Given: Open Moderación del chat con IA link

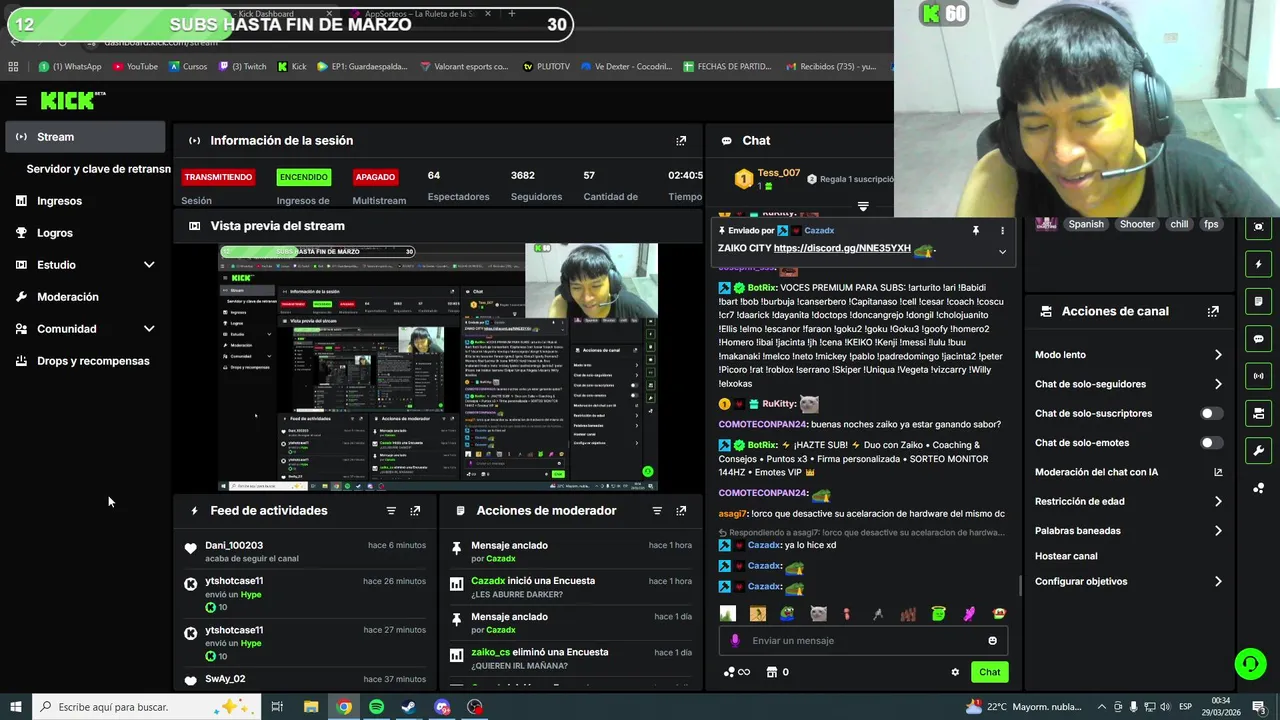Looking at the screenshot, I should [1129, 472].
